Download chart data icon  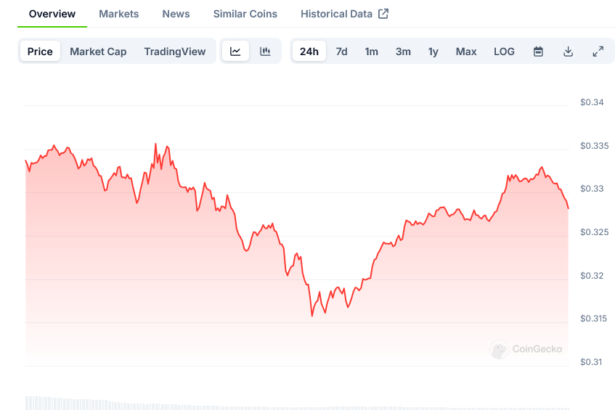[568, 51]
